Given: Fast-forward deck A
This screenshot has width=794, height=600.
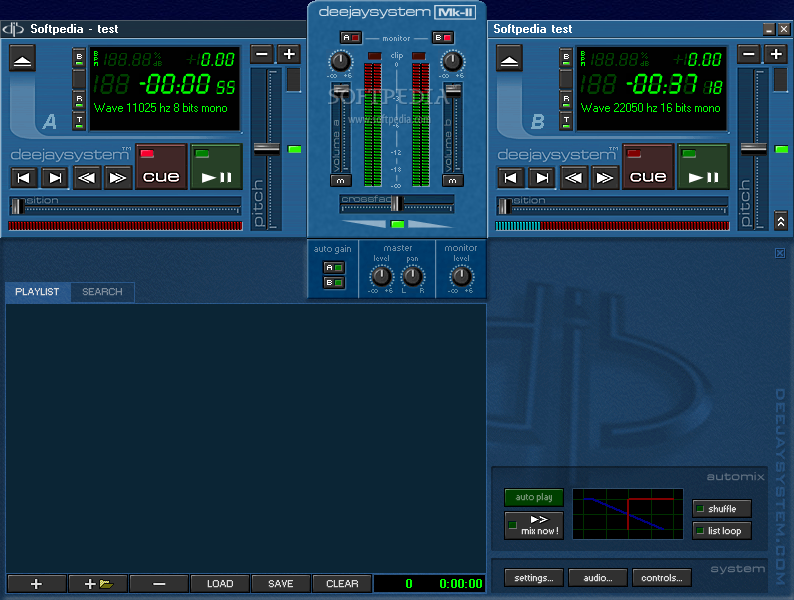Looking at the screenshot, I should tap(117, 178).
